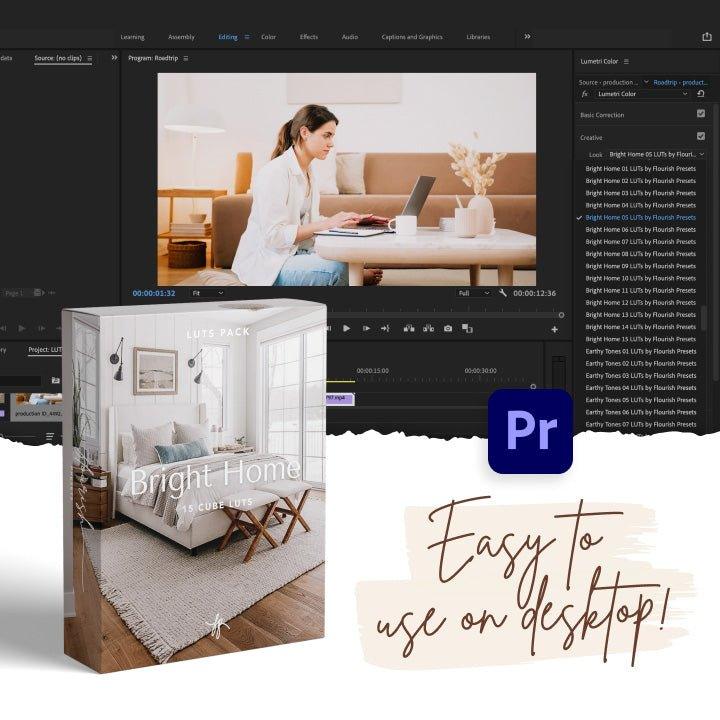Open the Lumetri Color panel menu icon
The width and height of the screenshot is (720, 720).
[x=626, y=62]
